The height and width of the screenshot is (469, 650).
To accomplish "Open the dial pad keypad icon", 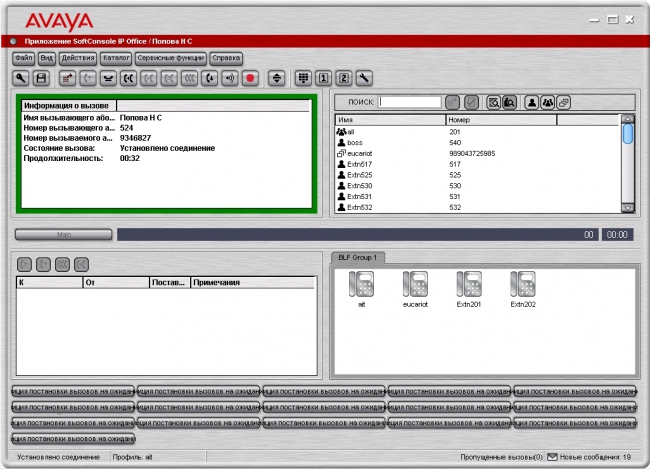I will coord(303,78).
